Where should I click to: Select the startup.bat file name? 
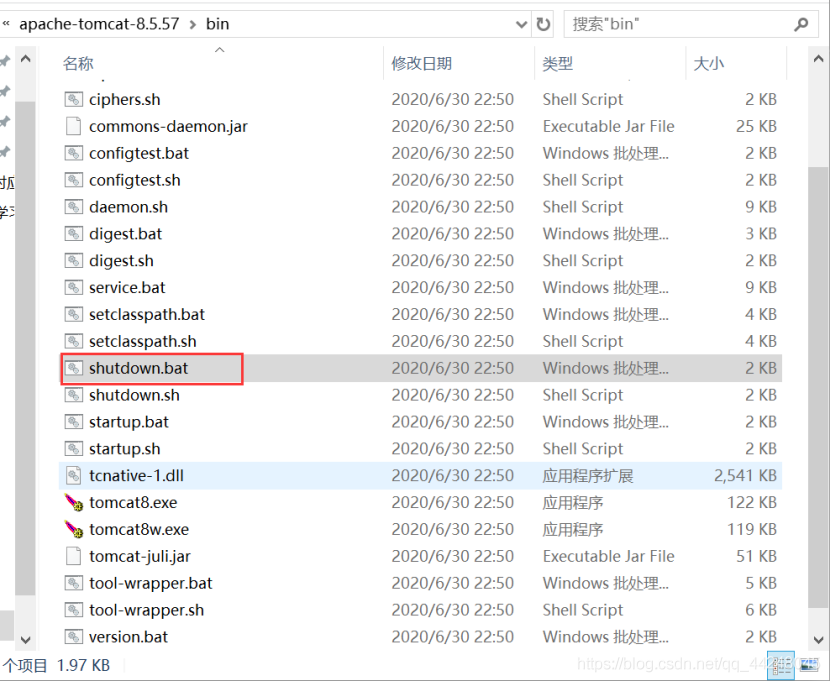click(129, 422)
